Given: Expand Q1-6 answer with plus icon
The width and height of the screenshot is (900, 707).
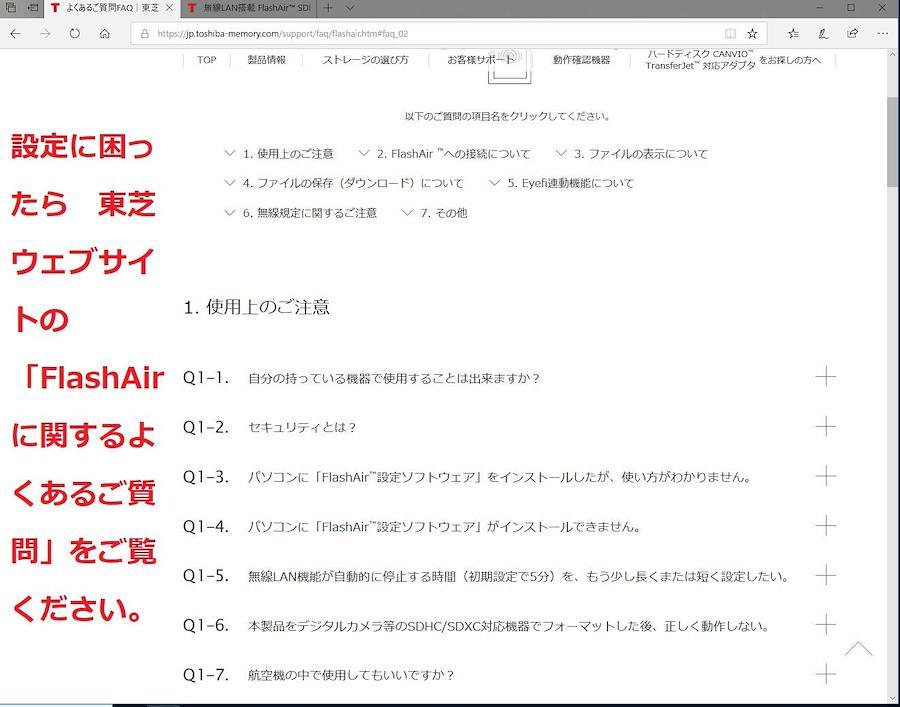Looking at the screenshot, I should pyautogui.click(x=825, y=624).
